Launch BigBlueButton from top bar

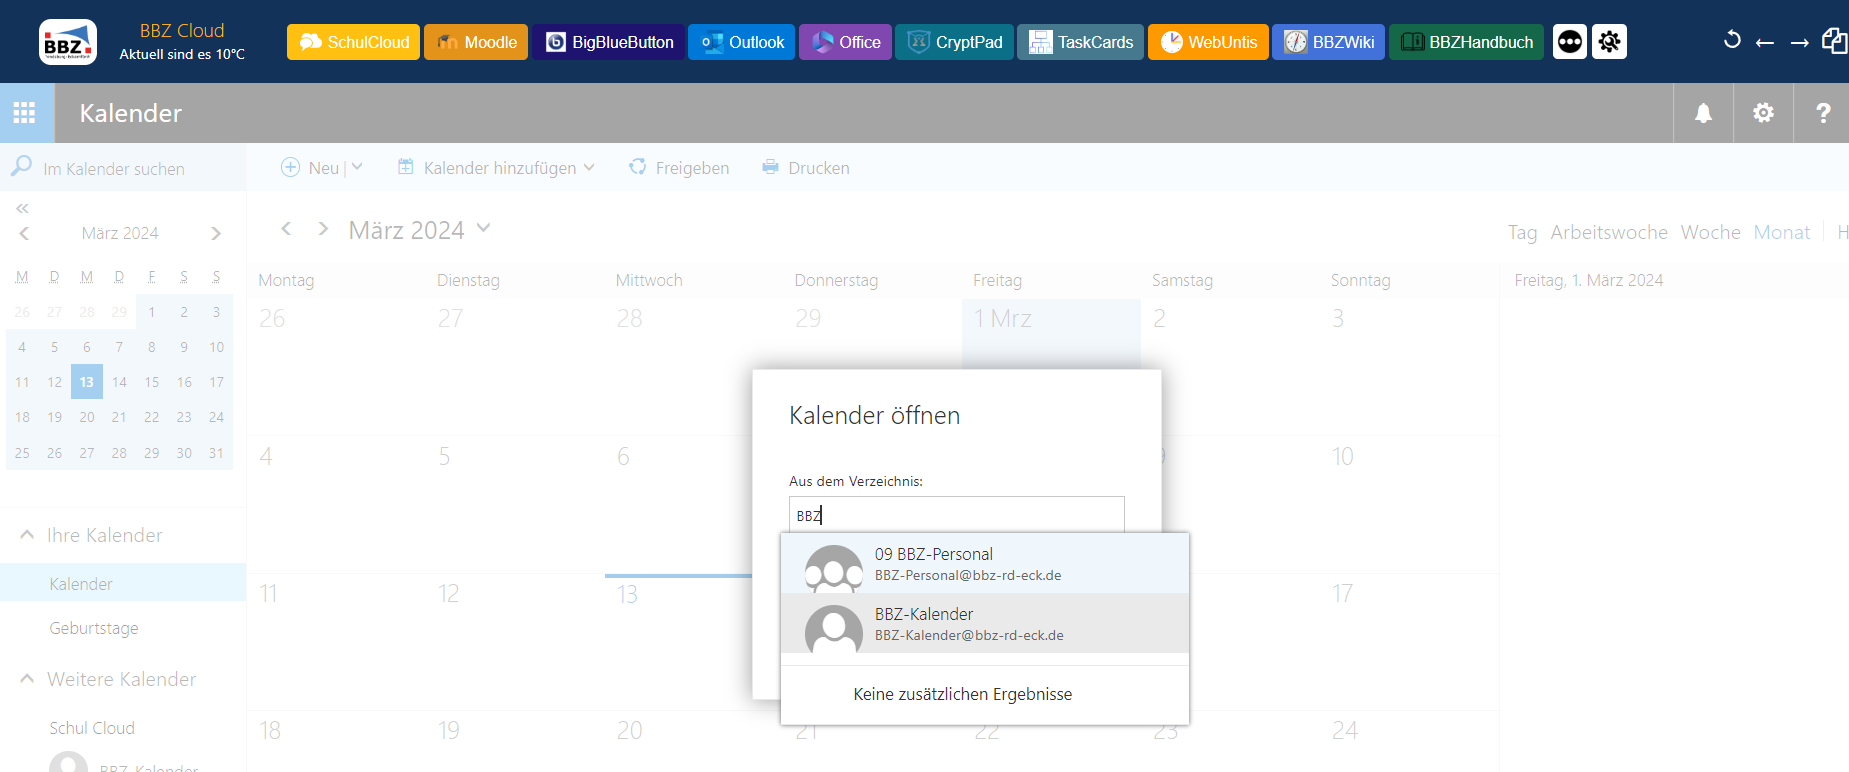(608, 42)
